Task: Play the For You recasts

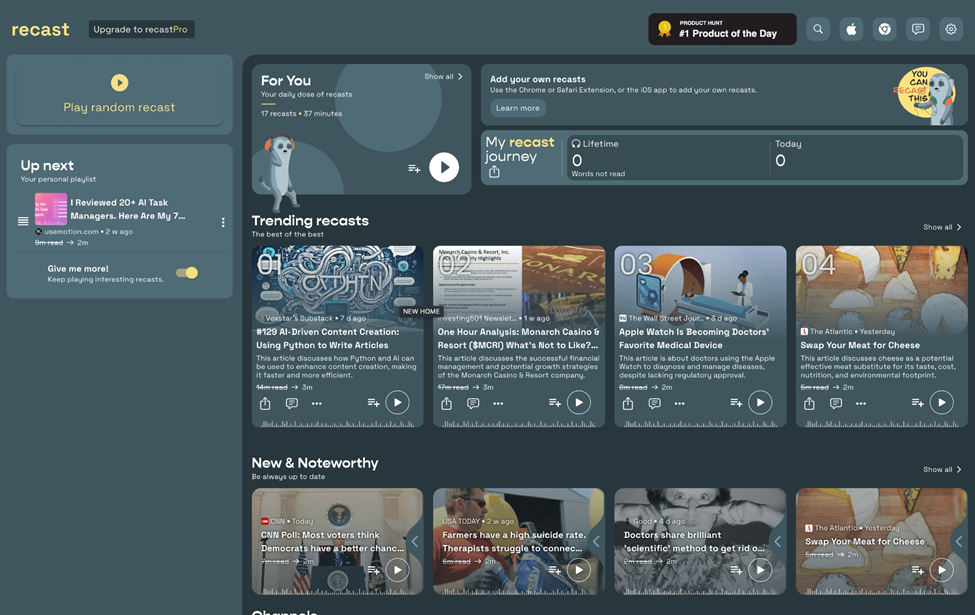Action: [x=444, y=167]
